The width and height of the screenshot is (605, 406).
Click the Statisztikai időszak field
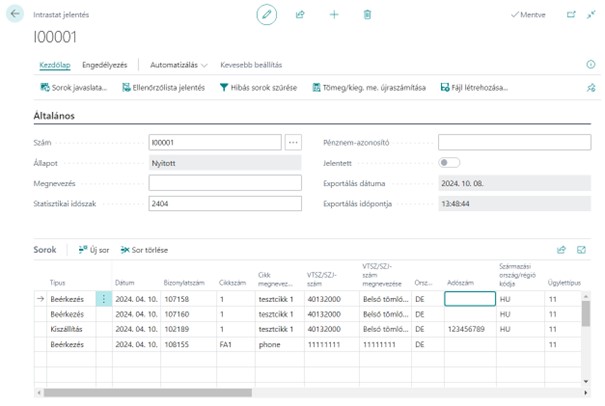coord(225,203)
